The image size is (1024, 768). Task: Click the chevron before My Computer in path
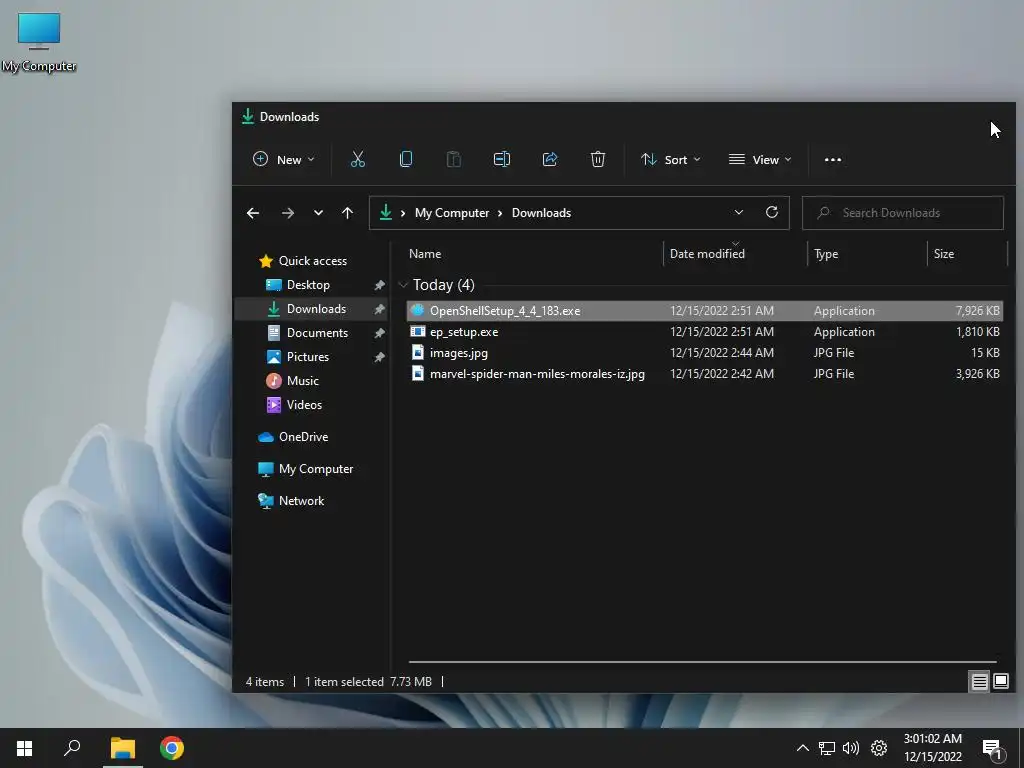(x=403, y=213)
